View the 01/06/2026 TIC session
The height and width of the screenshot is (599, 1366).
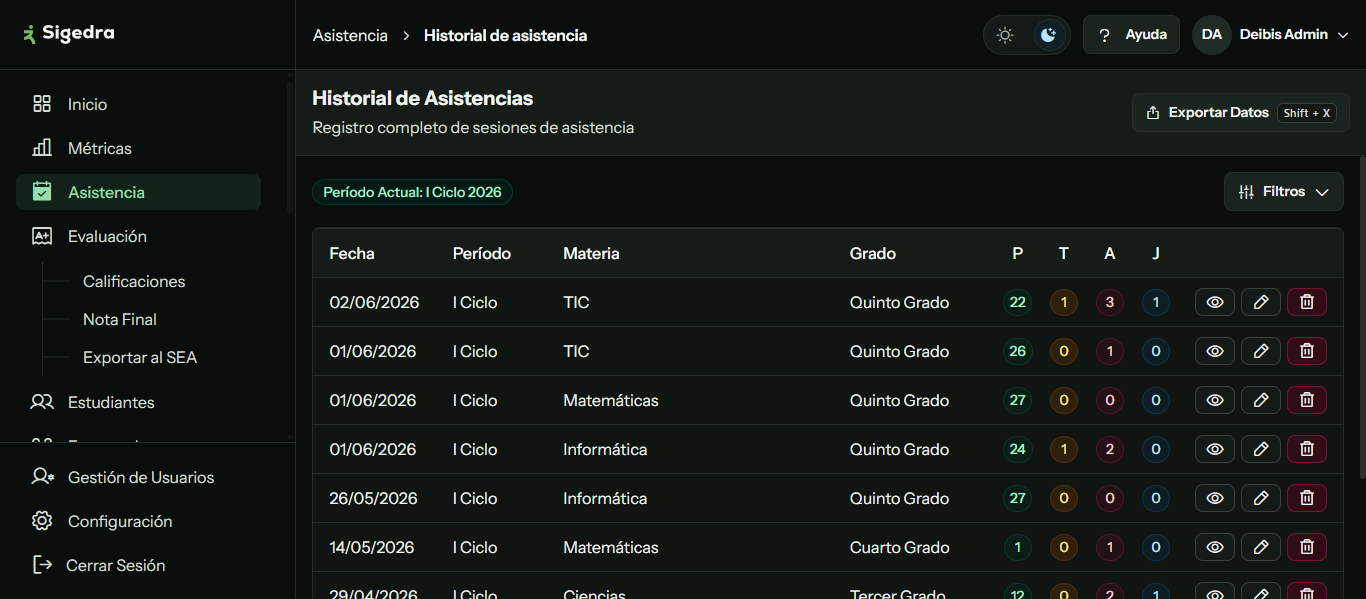1215,351
